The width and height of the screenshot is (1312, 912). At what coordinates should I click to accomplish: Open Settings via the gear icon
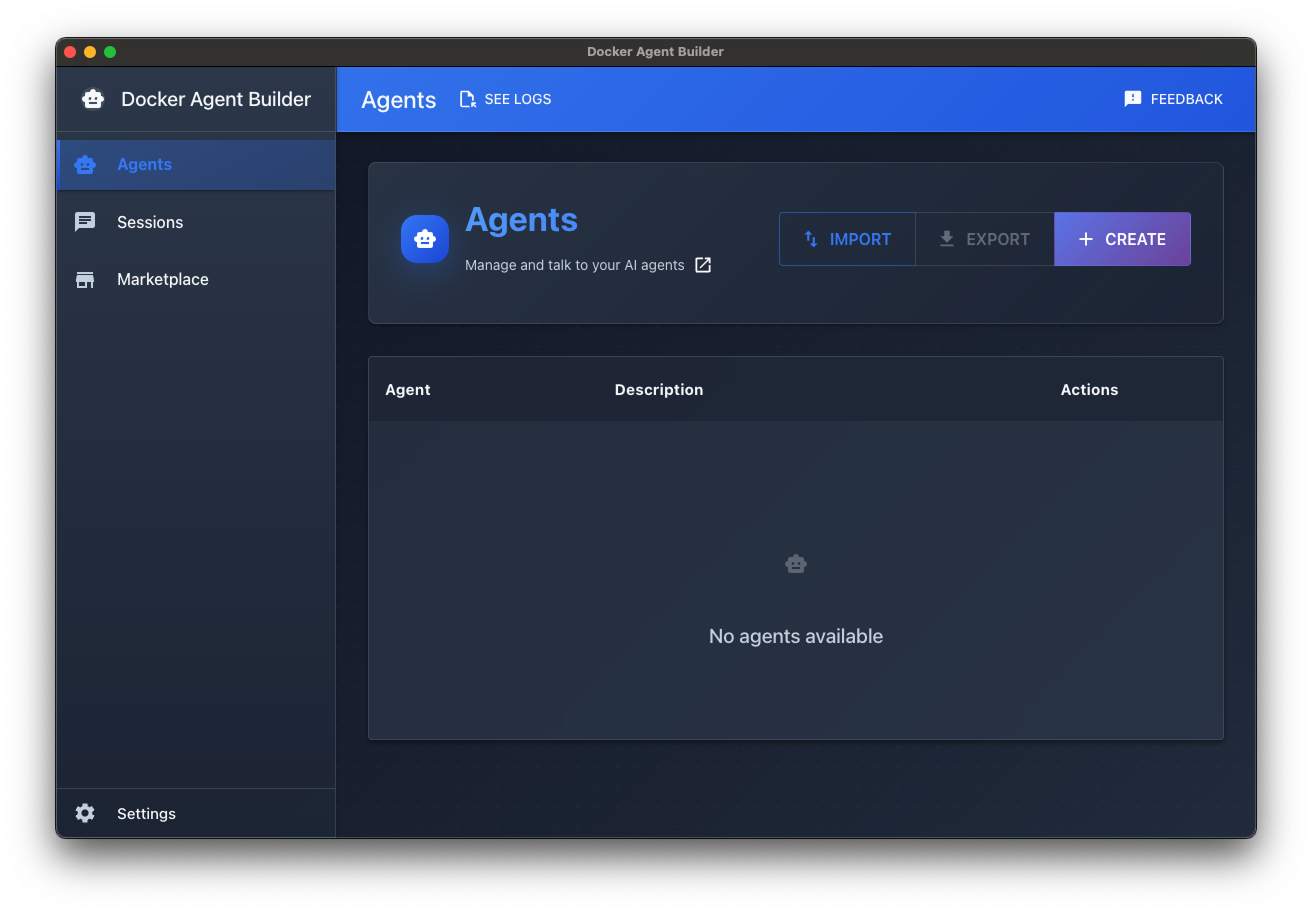[85, 813]
